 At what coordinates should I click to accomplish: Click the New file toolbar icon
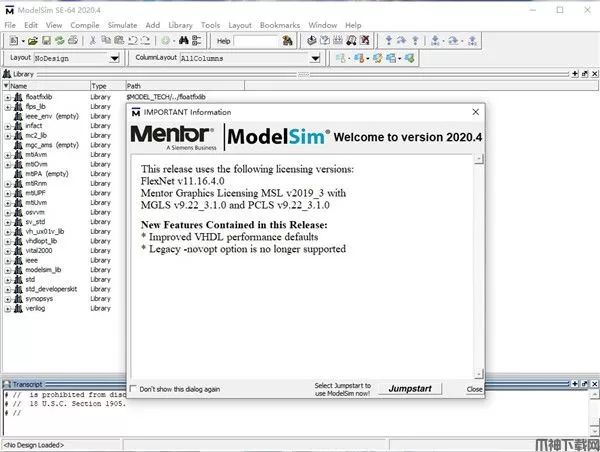pyautogui.click(x=14, y=40)
